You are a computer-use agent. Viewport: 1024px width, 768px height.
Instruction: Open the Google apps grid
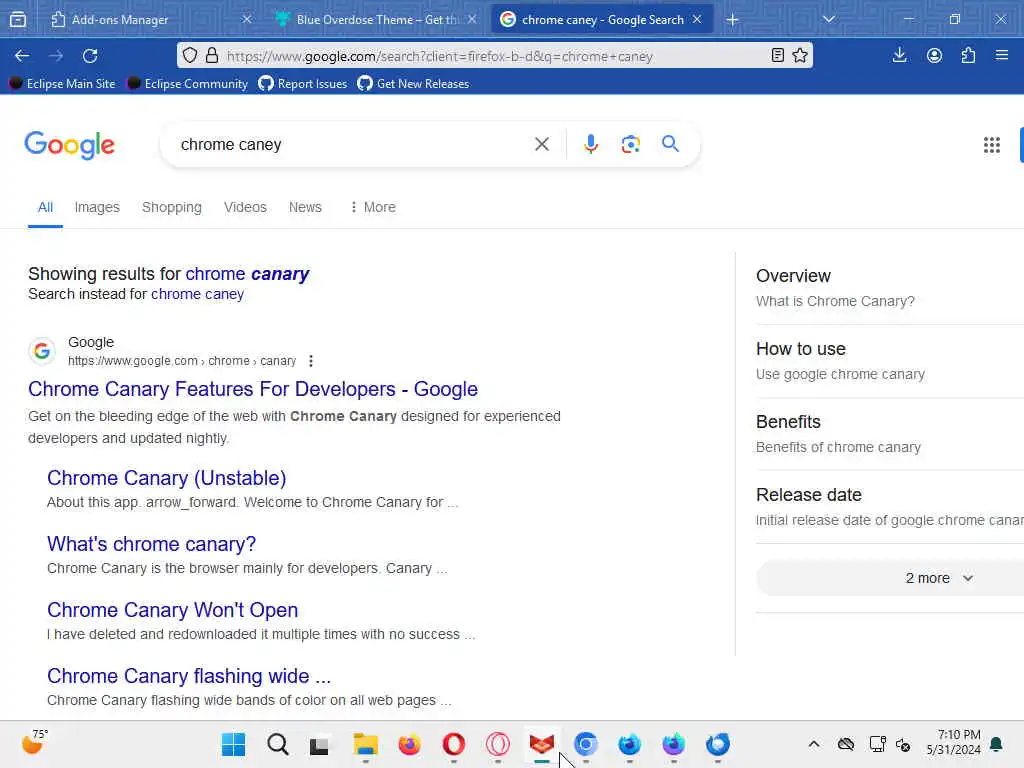coord(991,145)
